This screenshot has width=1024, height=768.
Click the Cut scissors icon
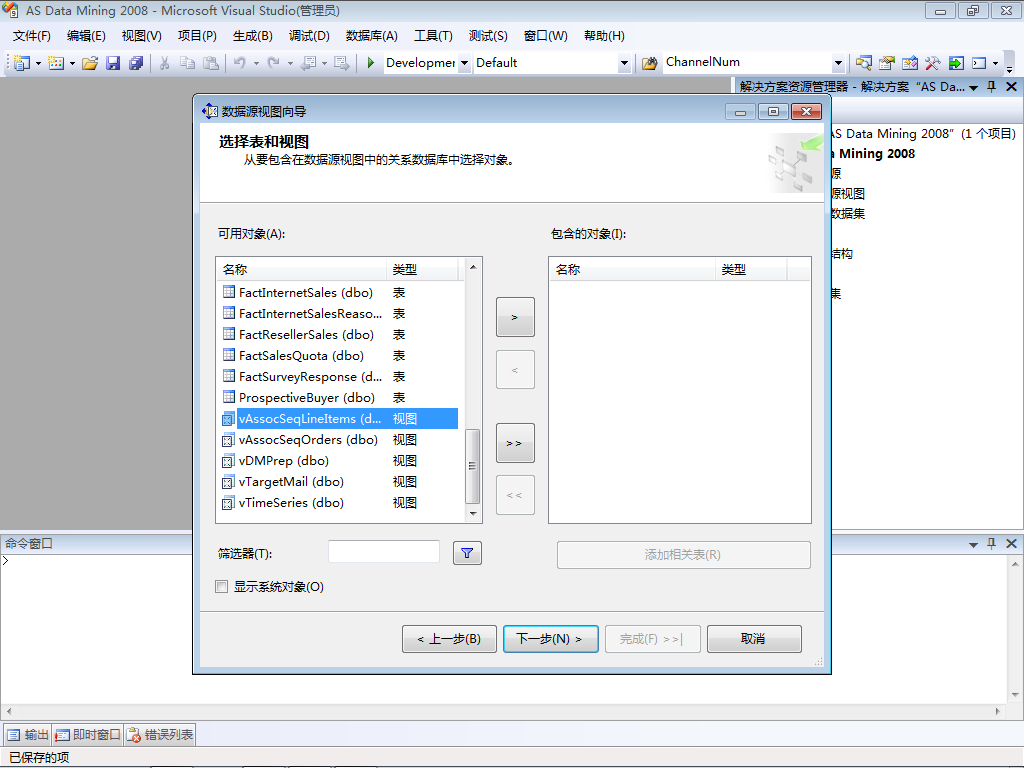point(165,63)
